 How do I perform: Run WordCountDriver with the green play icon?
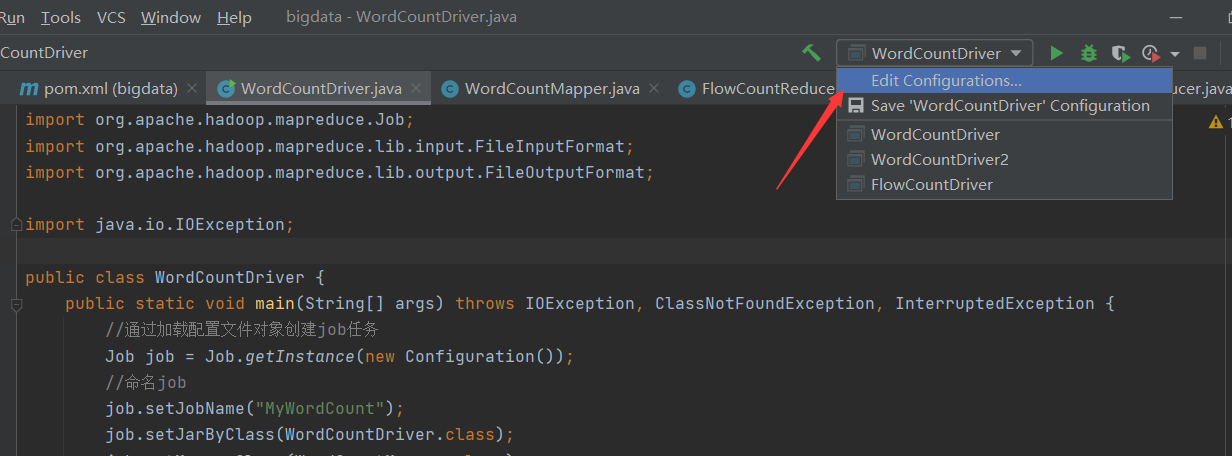point(1056,53)
